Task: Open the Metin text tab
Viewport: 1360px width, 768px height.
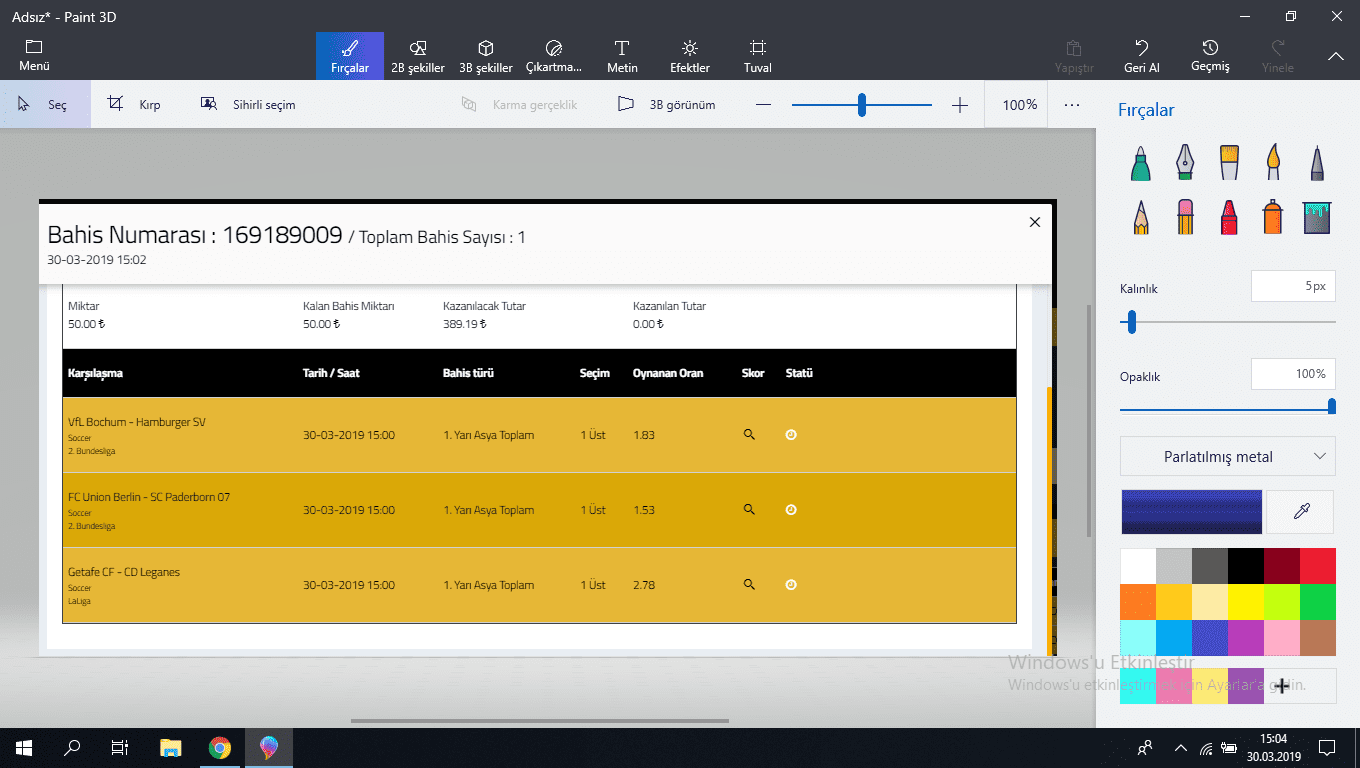Action: tap(622, 56)
